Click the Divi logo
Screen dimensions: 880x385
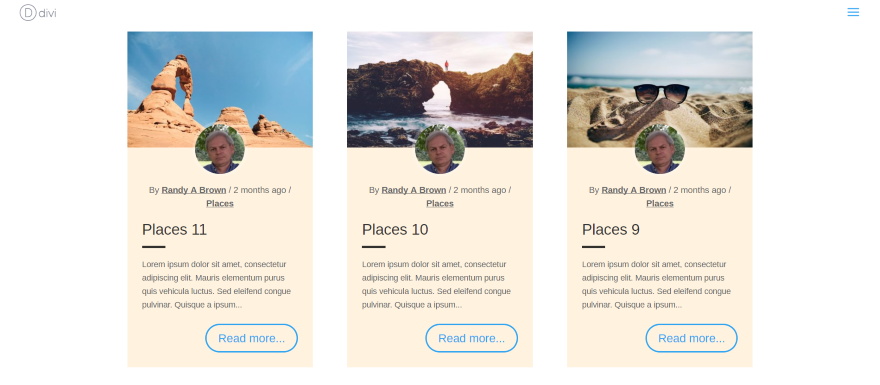[x=38, y=12]
